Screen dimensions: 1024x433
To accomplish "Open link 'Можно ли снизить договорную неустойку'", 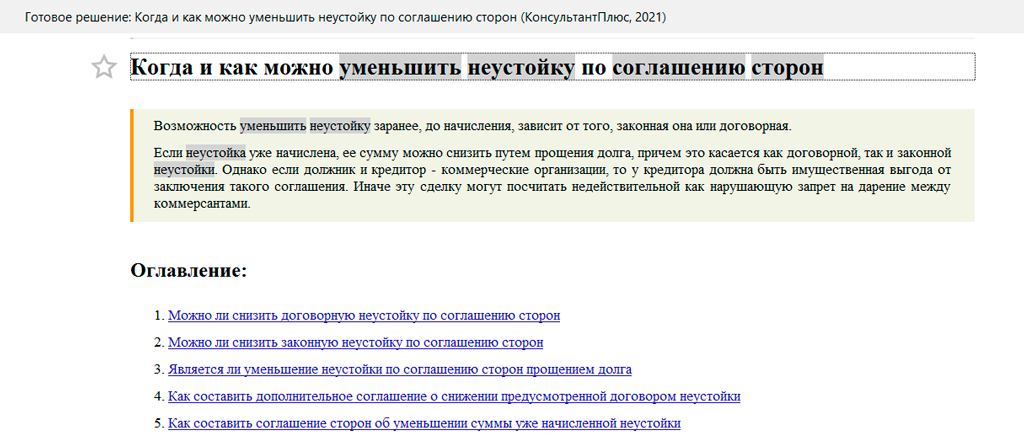I will point(364,315).
